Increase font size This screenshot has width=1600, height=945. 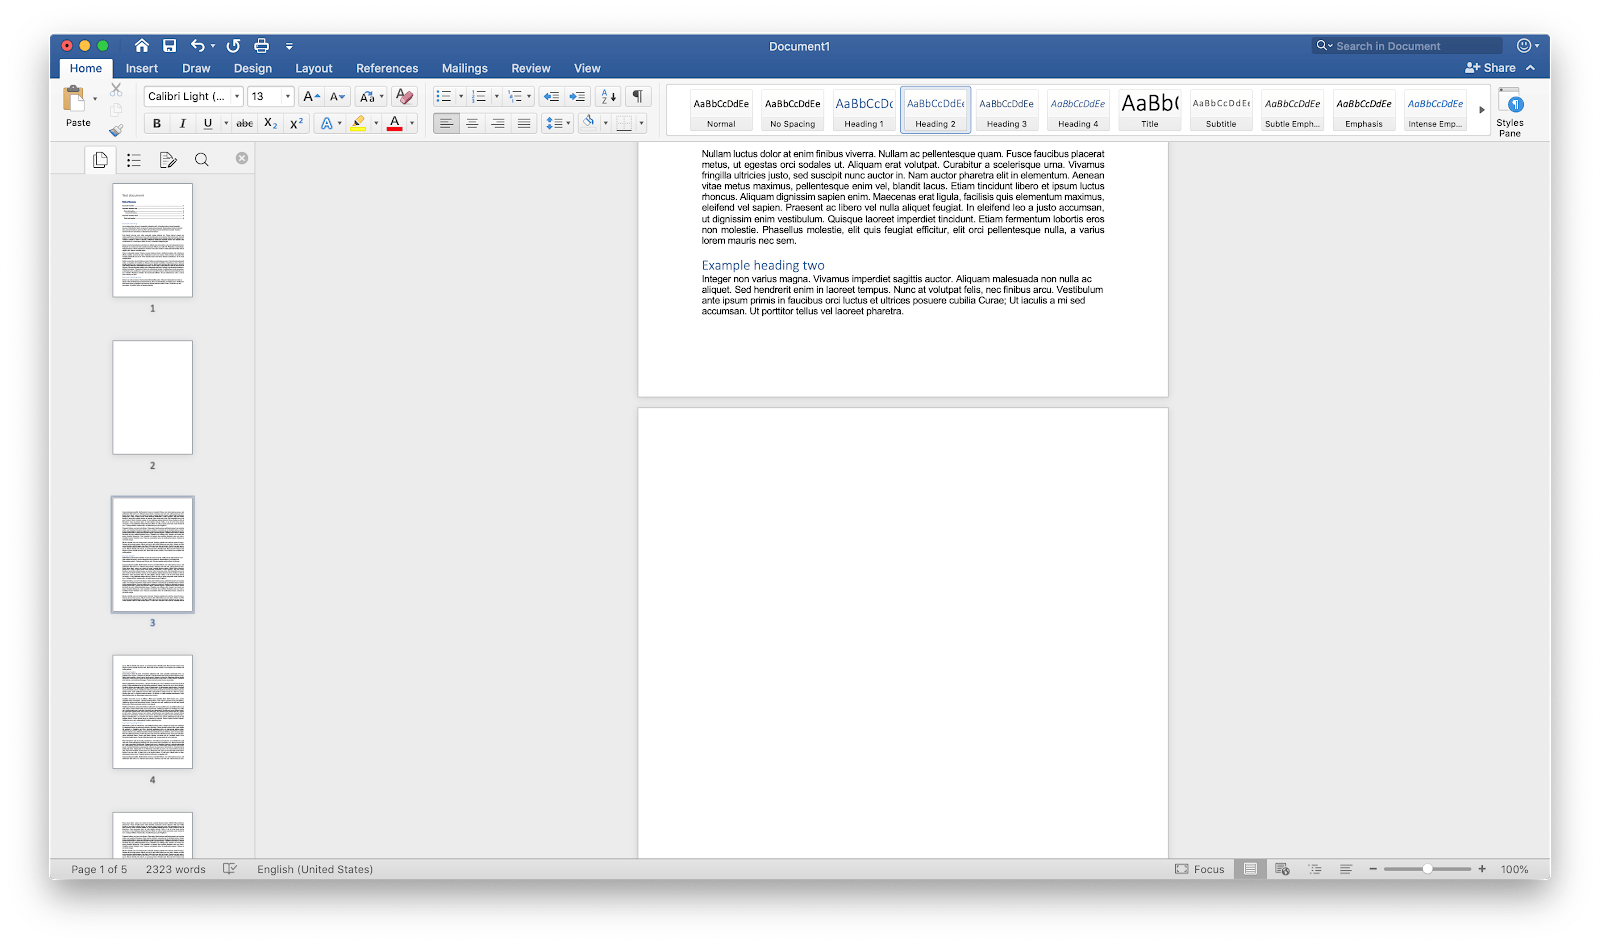(312, 97)
